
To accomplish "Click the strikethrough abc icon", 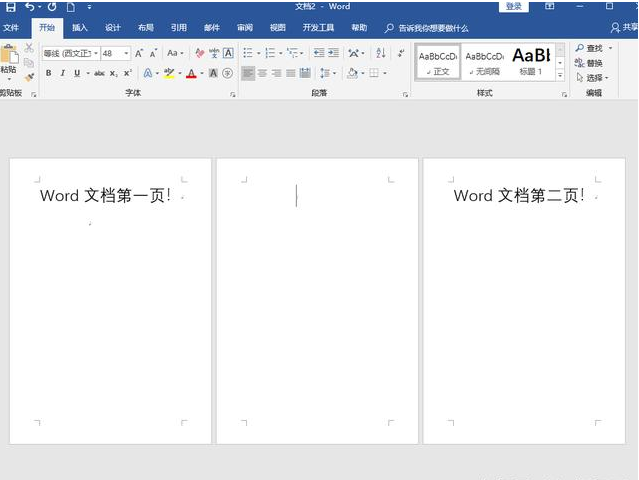I will pyautogui.click(x=99, y=73).
